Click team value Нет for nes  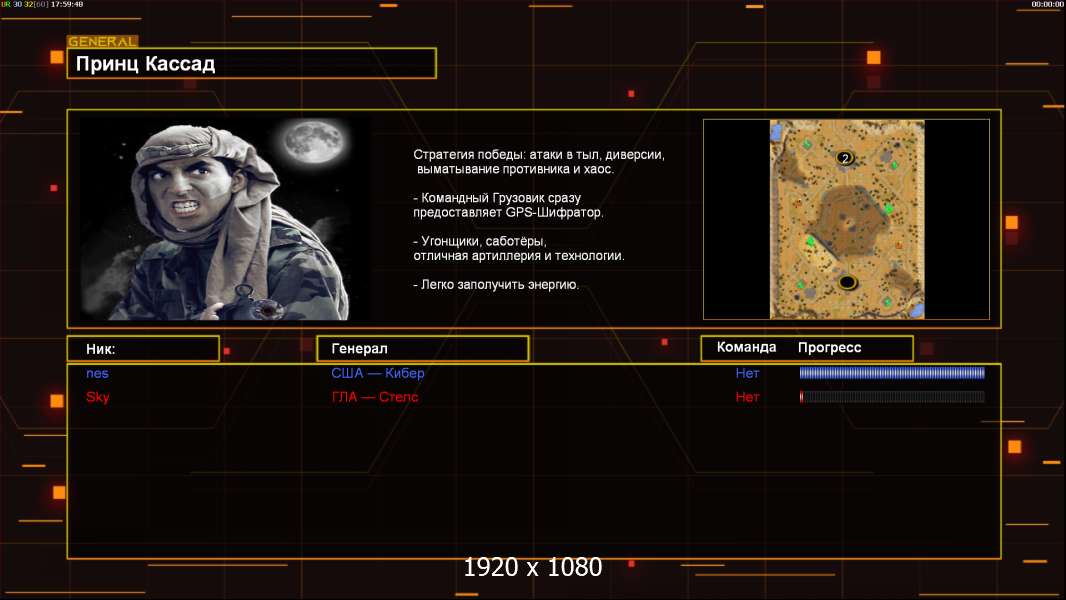click(x=747, y=373)
